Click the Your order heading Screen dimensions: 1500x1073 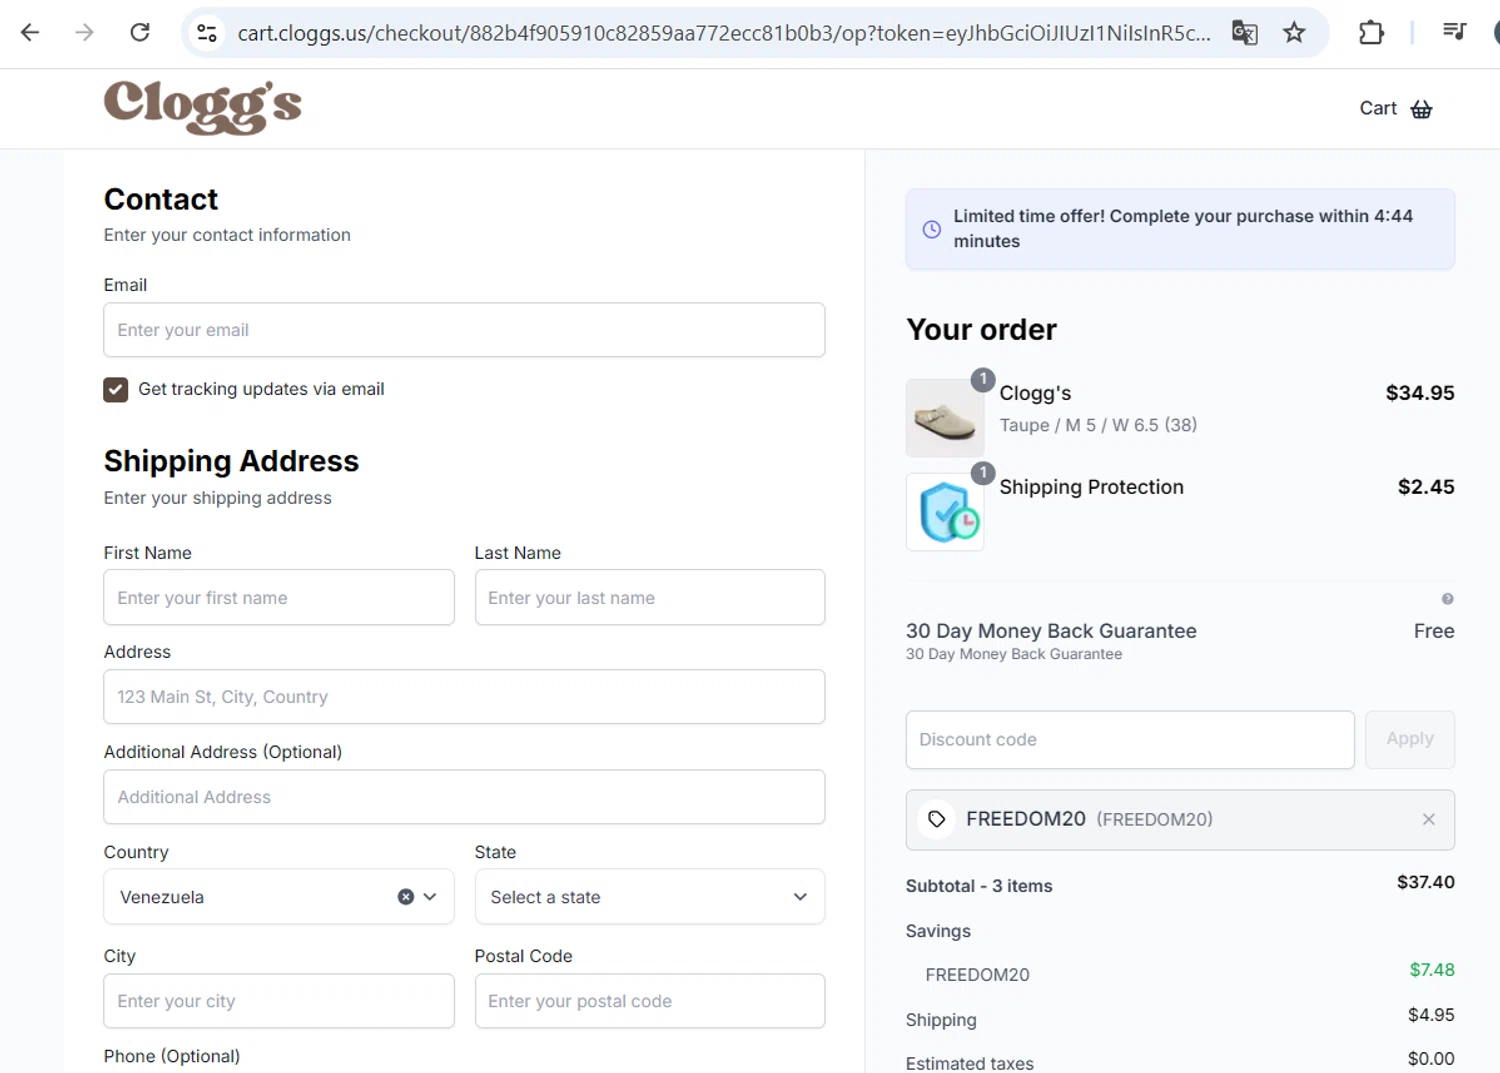point(981,330)
